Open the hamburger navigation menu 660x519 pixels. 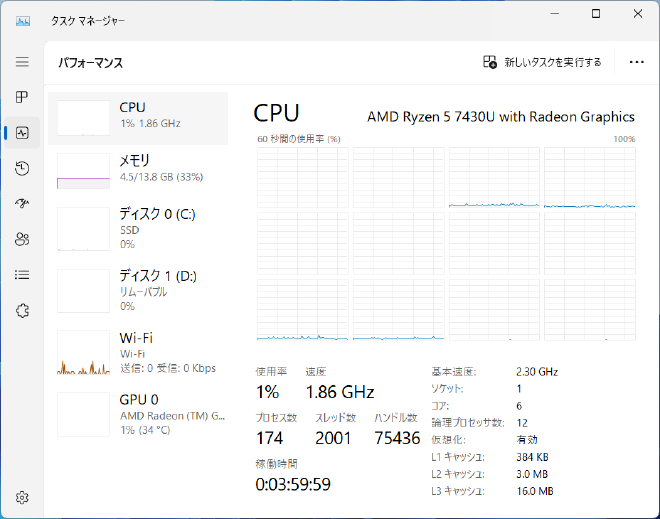pos(22,62)
